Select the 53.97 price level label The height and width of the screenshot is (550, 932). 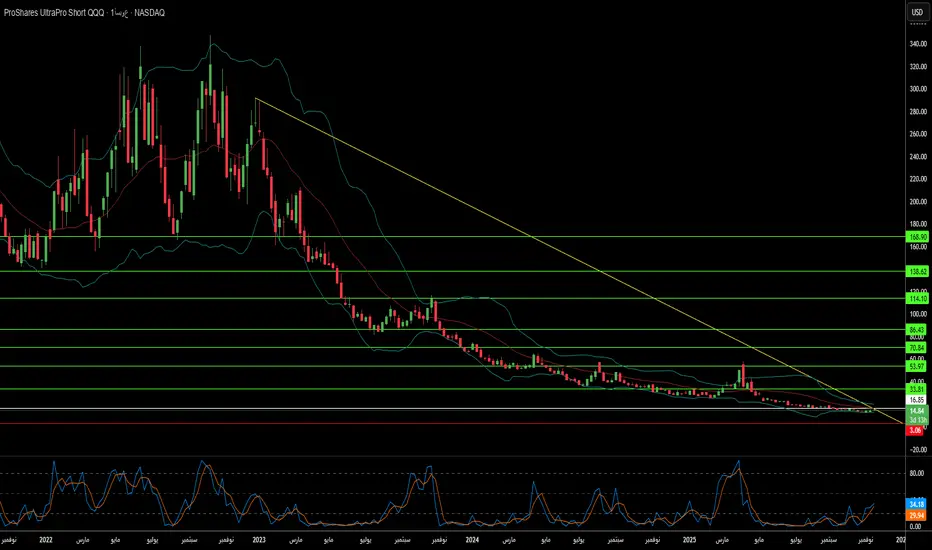[x=917, y=366]
